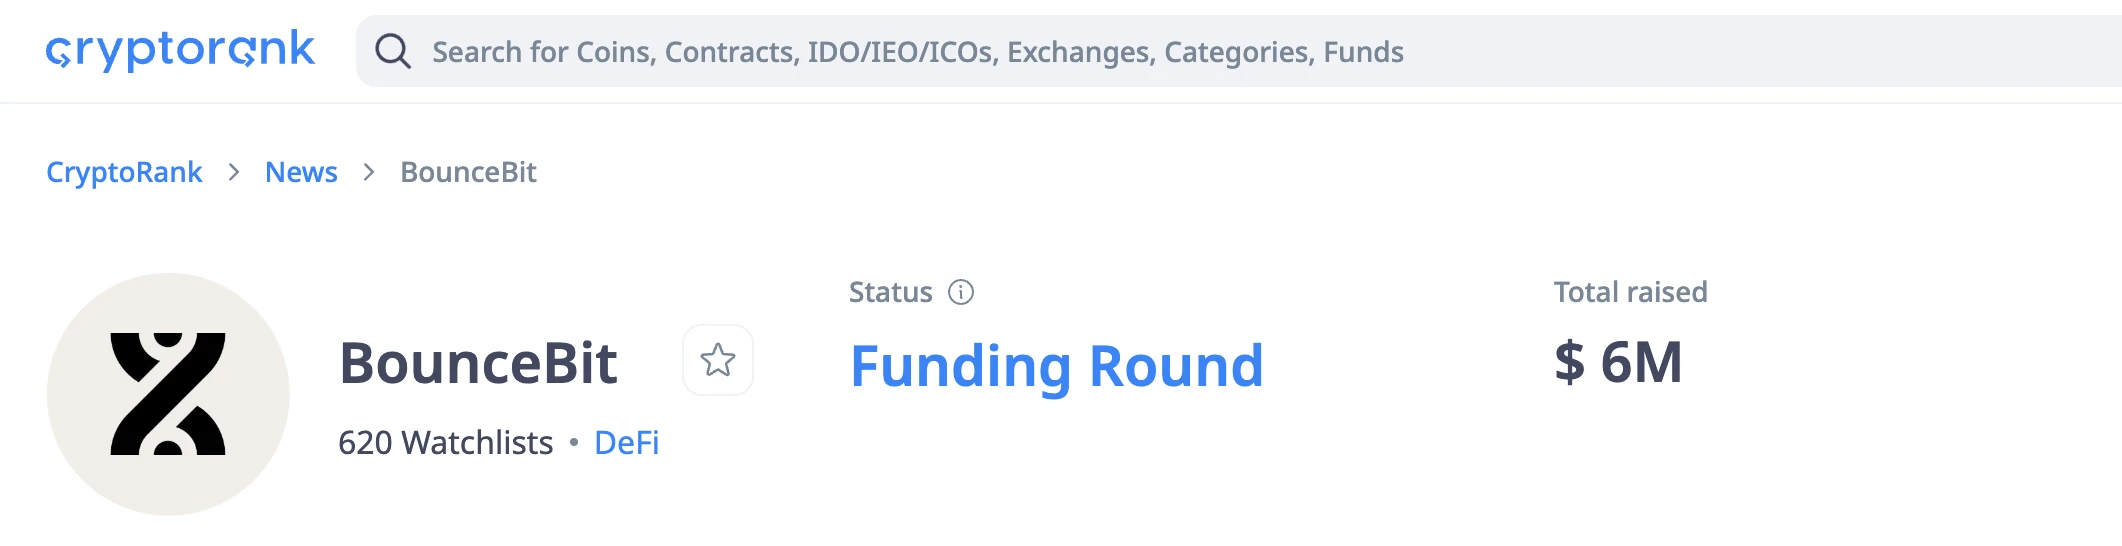Open the CryptoRank breadcrumb link

(124, 172)
